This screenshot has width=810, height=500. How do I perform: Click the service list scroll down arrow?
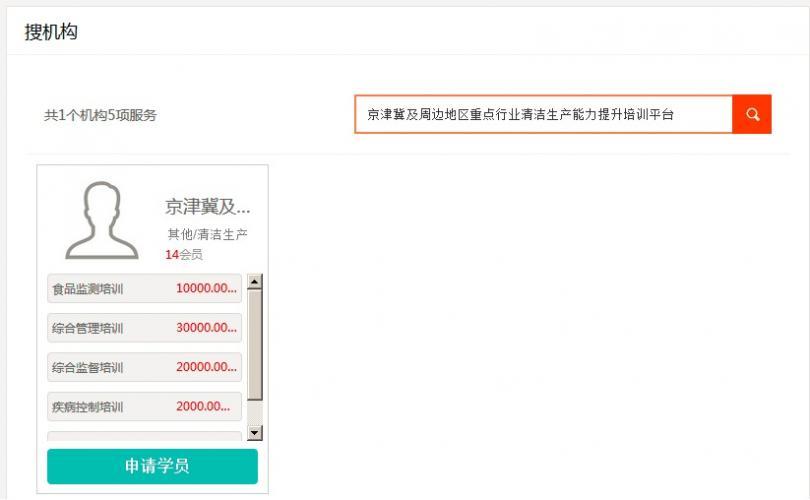coord(255,433)
